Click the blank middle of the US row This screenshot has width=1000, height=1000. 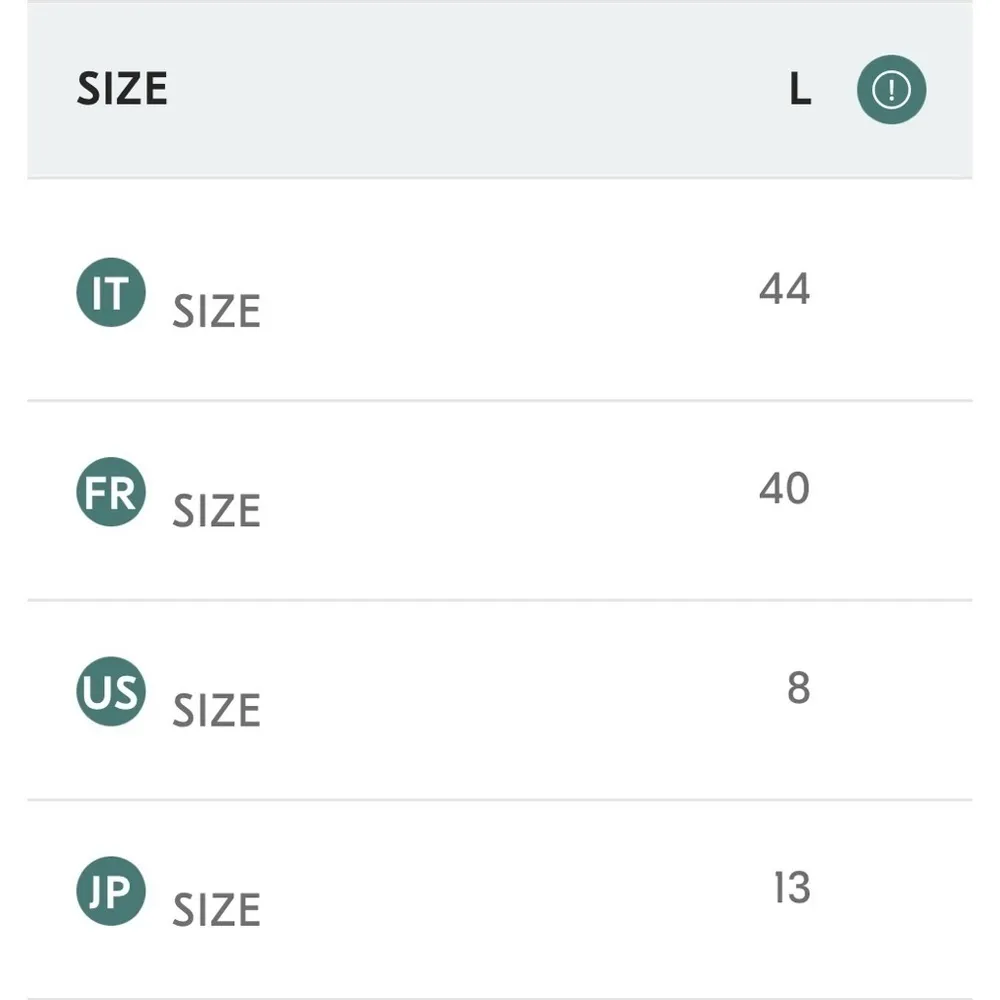pyautogui.click(x=500, y=700)
